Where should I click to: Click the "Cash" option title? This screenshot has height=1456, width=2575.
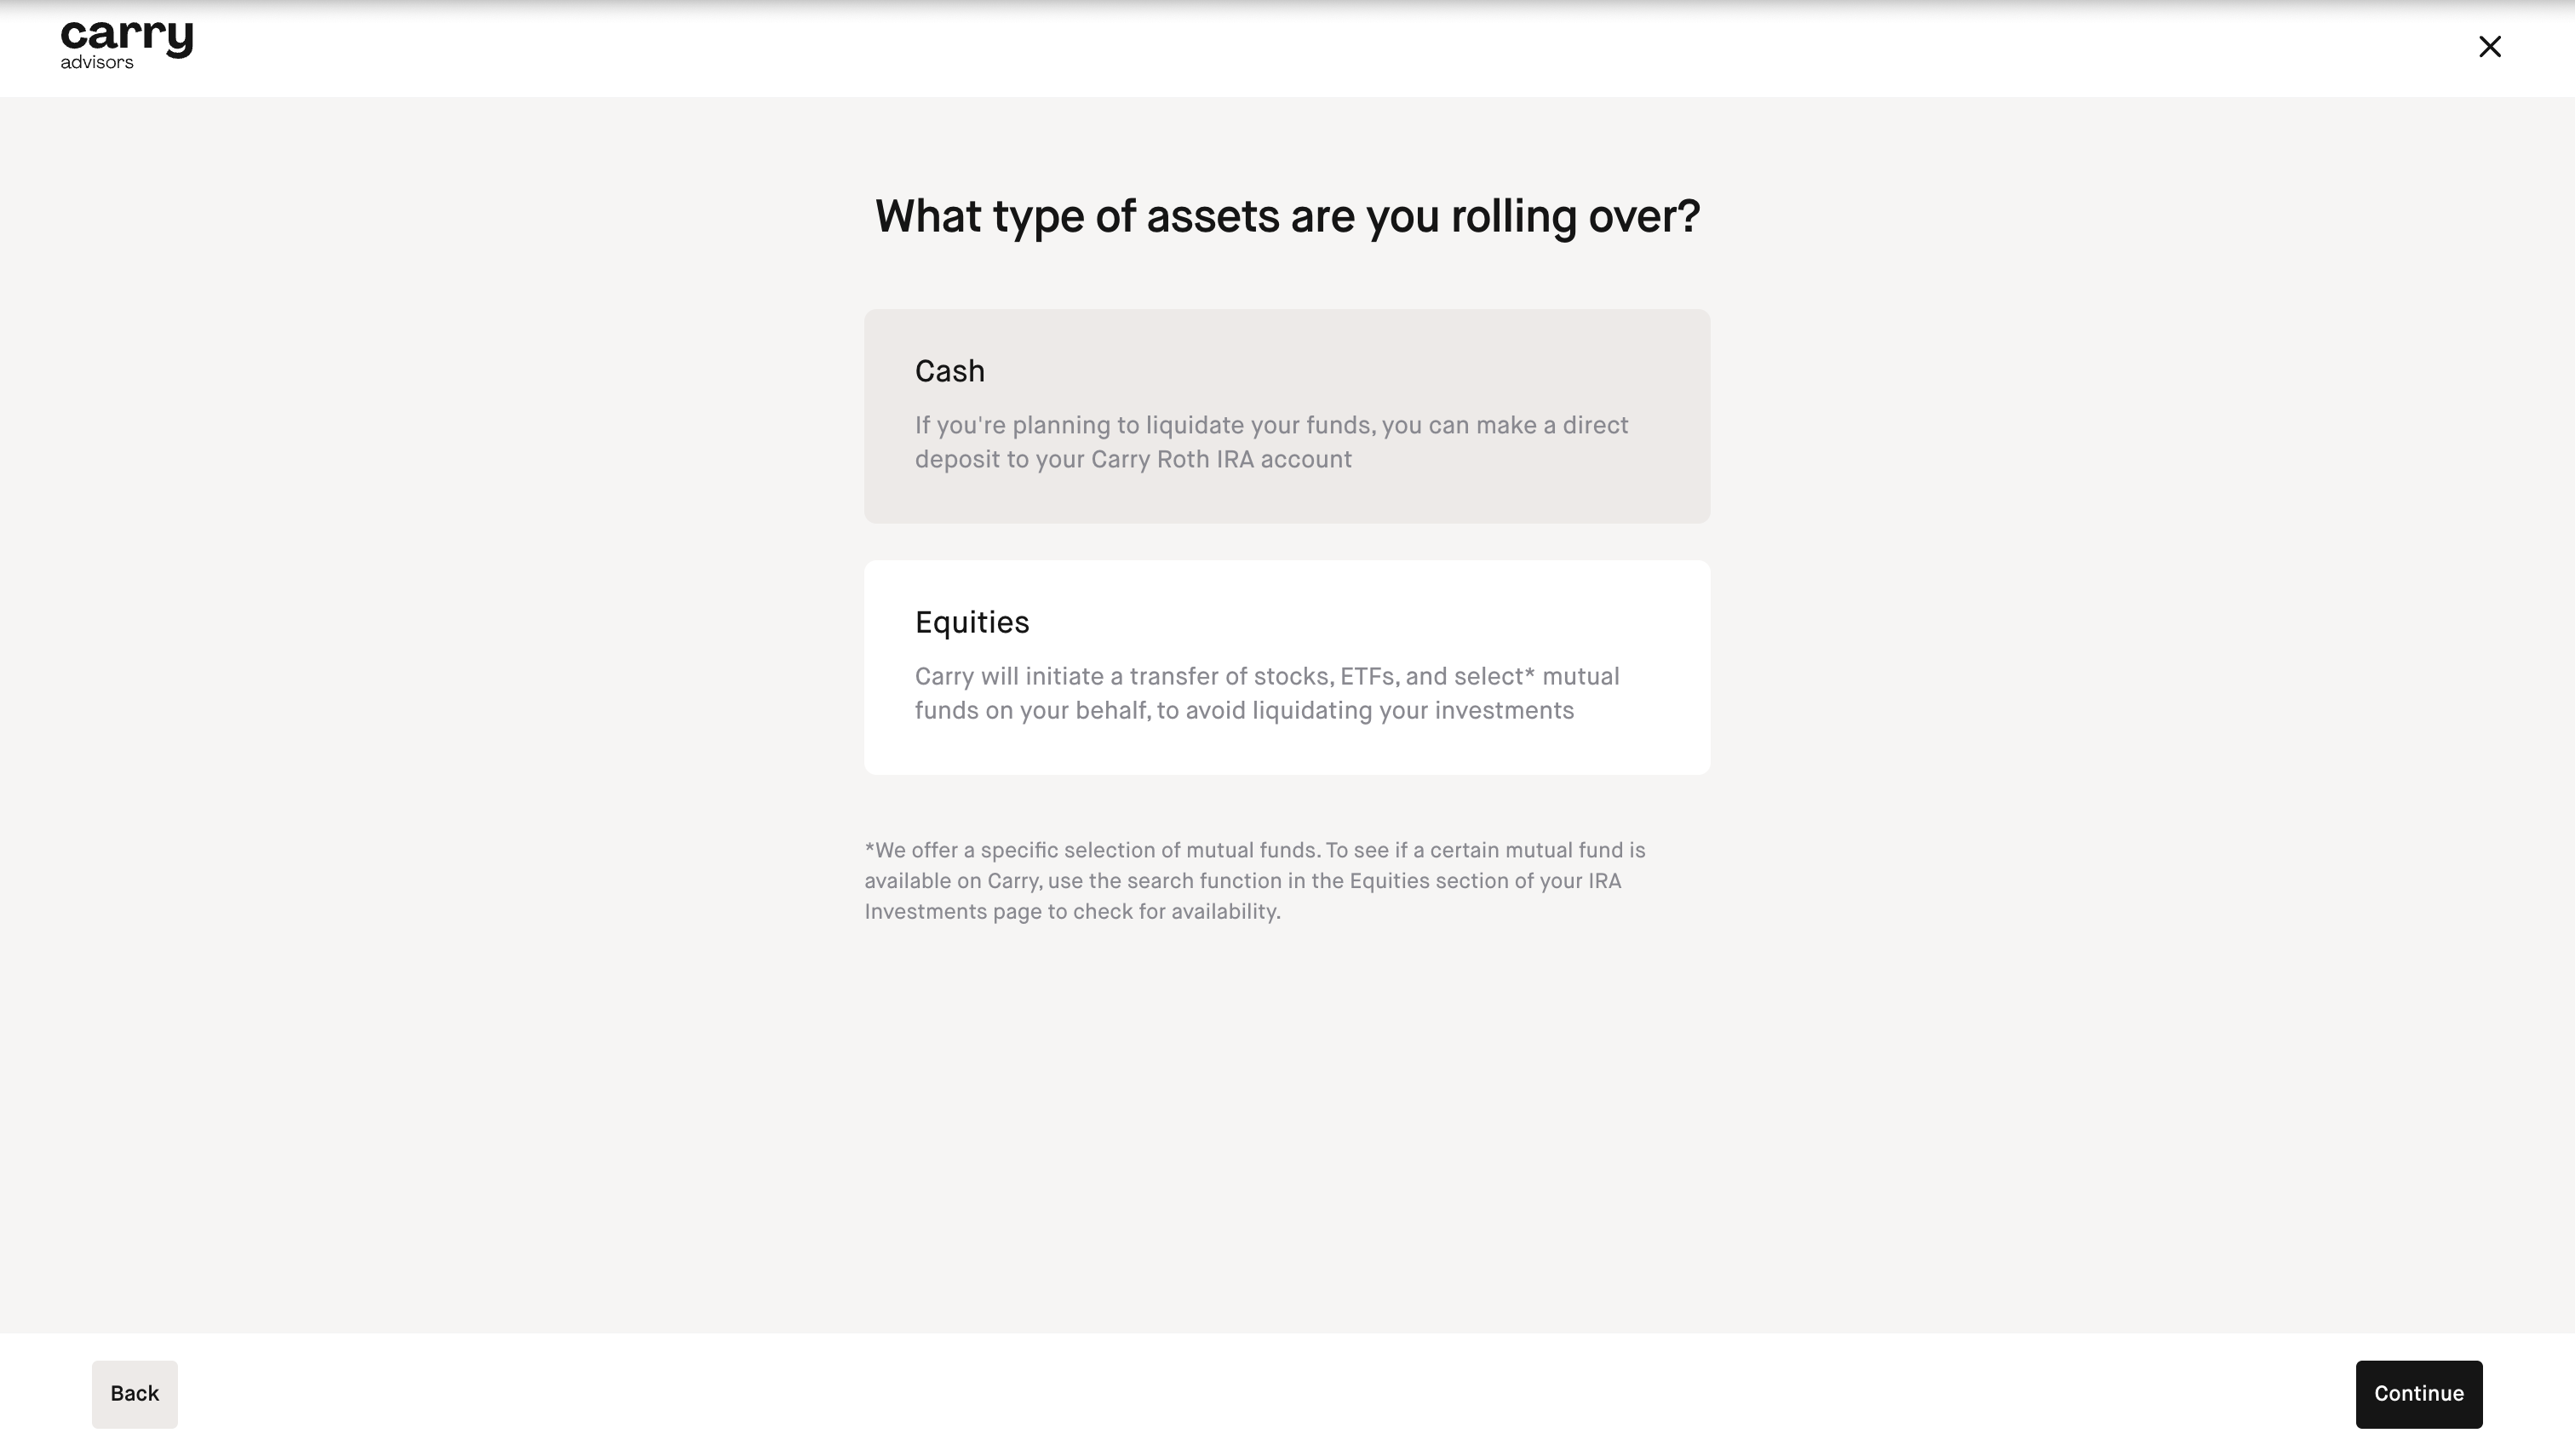coord(949,371)
